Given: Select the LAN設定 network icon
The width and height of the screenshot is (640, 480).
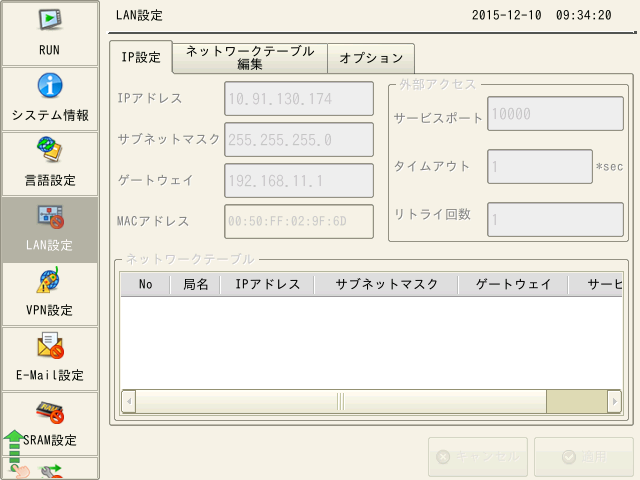Looking at the screenshot, I should [50, 216].
